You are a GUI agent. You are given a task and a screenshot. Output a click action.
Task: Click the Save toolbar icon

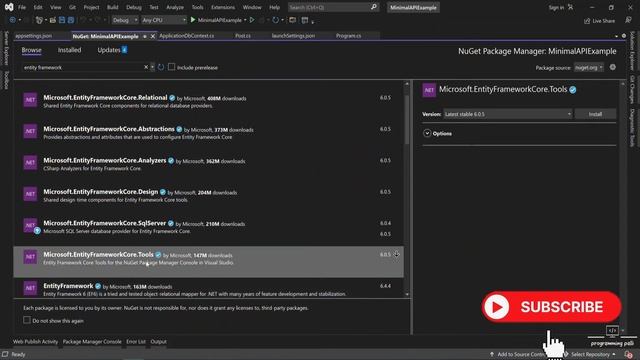[x=62, y=20]
